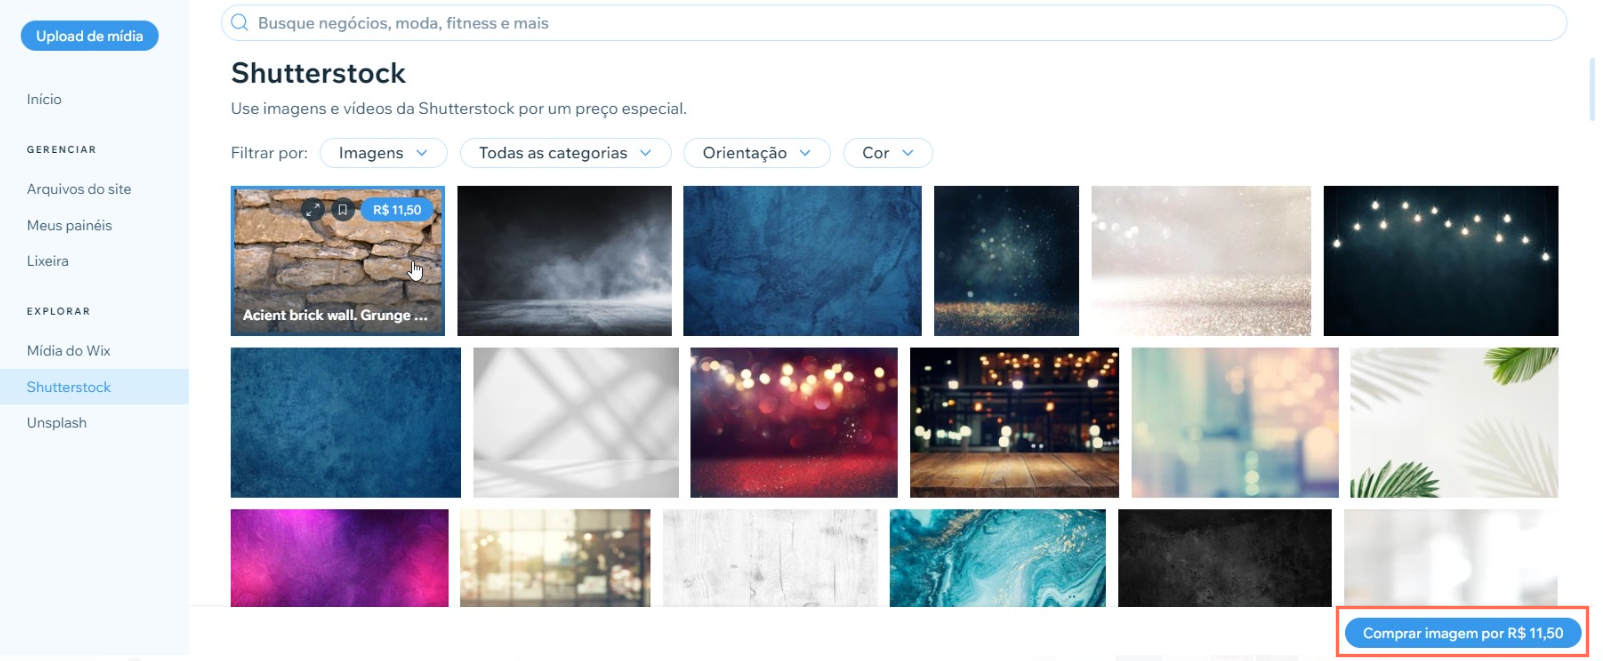The height and width of the screenshot is (661, 1603).
Task: Open Arquivos do site
Action: (x=79, y=189)
